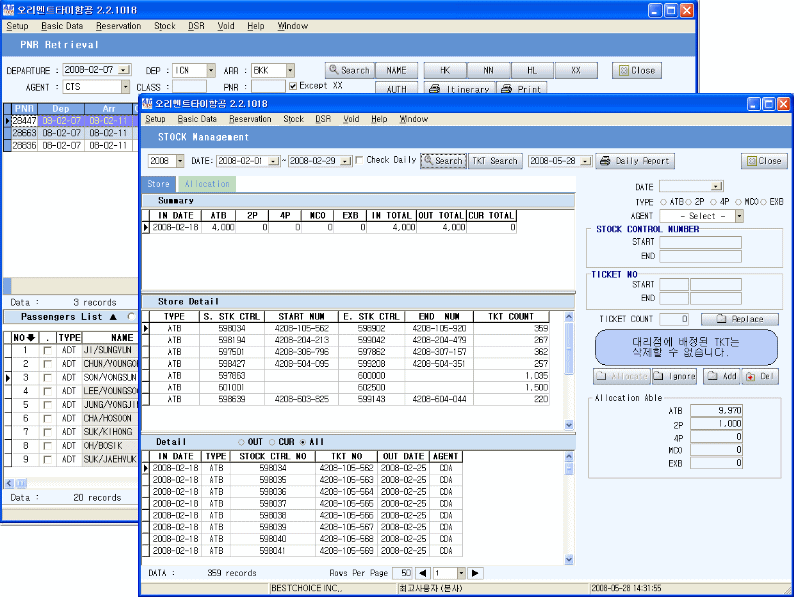Tick the checkbox for passenger SUK/KIHONG

pyautogui.click(x=47, y=432)
